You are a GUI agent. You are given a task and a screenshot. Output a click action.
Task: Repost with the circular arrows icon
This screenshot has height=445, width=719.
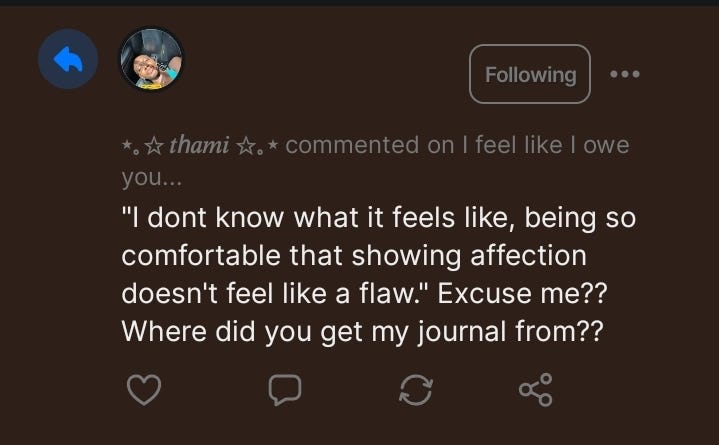pos(415,391)
